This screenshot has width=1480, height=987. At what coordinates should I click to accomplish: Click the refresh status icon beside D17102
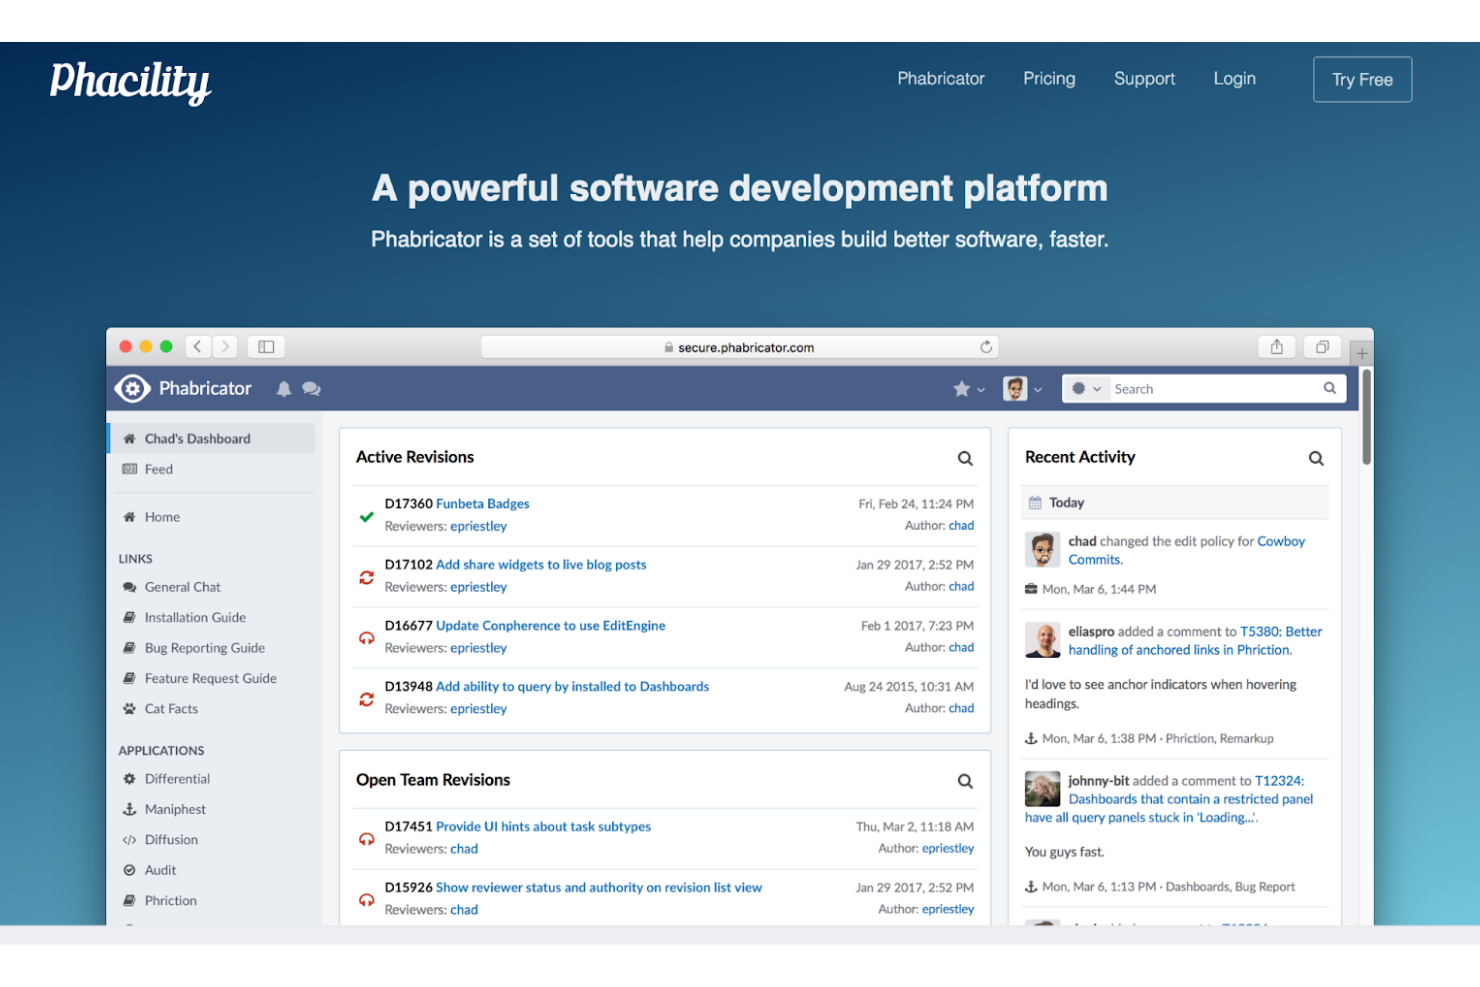click(366, 576)
